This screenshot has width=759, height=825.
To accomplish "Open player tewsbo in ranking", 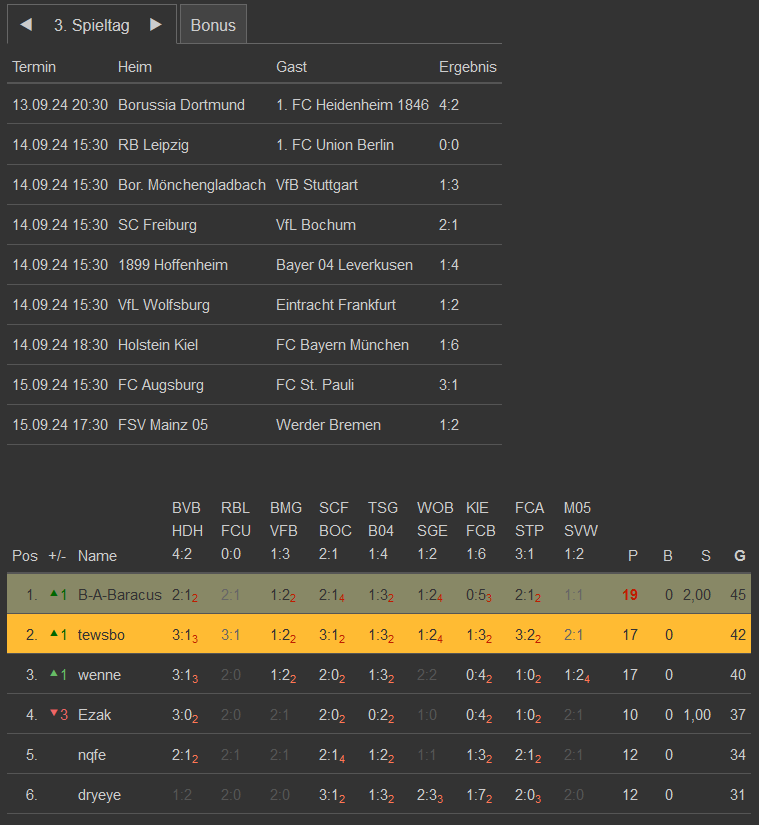I will (x=99, y=635).
